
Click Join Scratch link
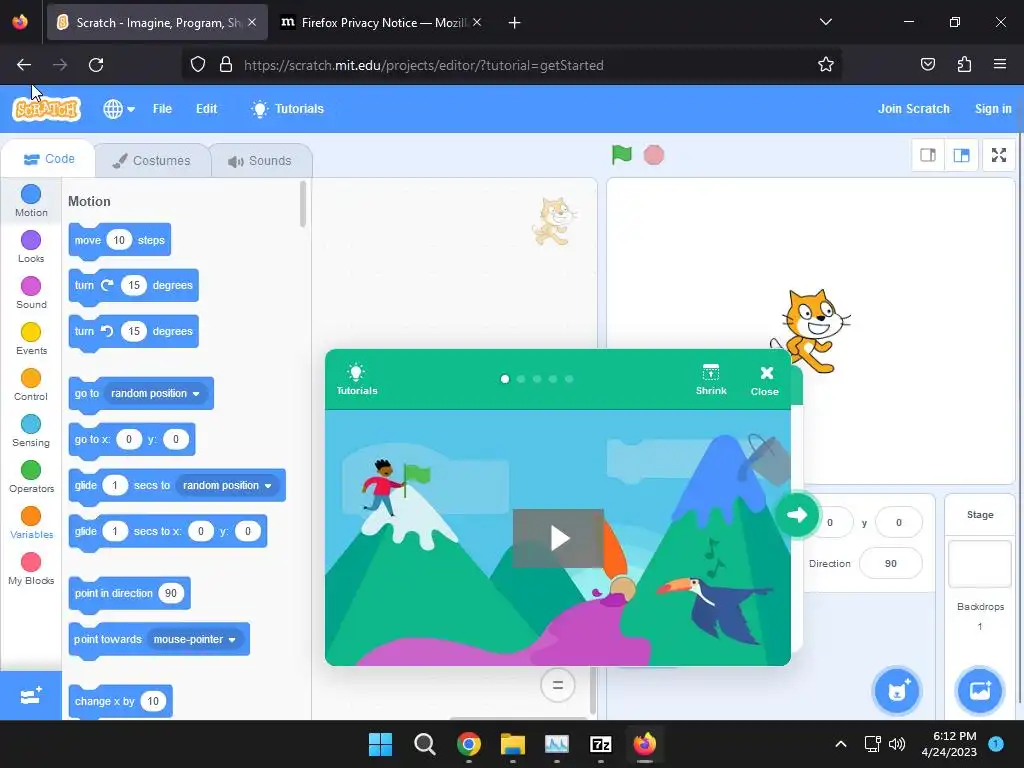[x=913, y=108]
